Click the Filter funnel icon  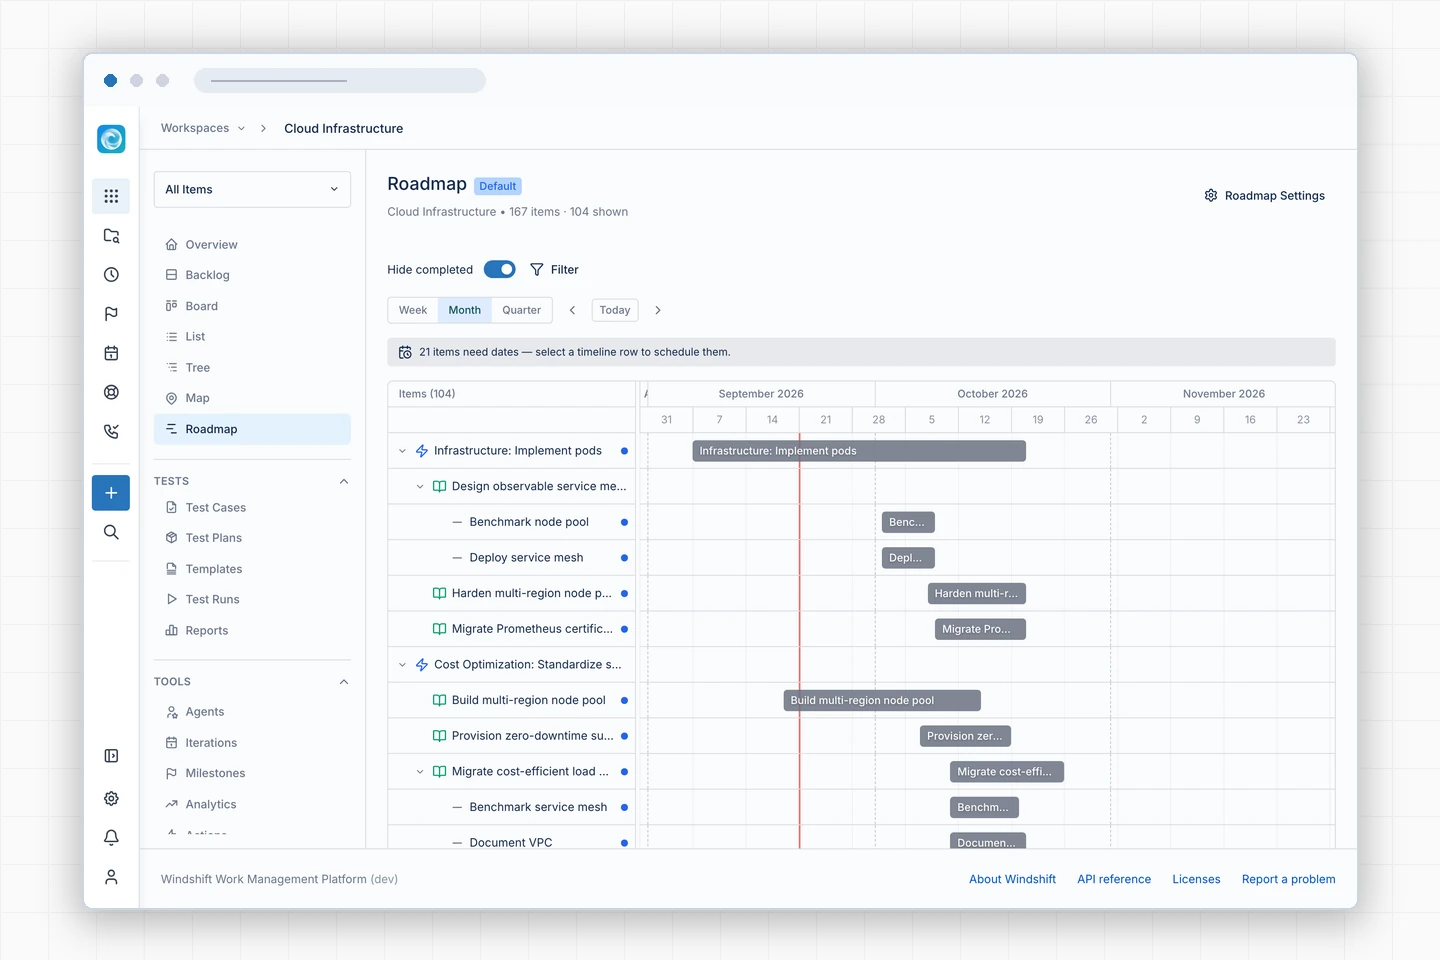pyautogui.click(x=537, y=270)
